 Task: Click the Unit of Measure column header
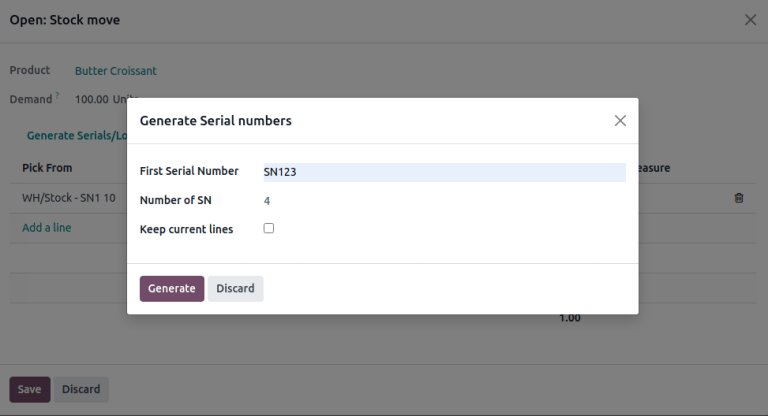652,168
